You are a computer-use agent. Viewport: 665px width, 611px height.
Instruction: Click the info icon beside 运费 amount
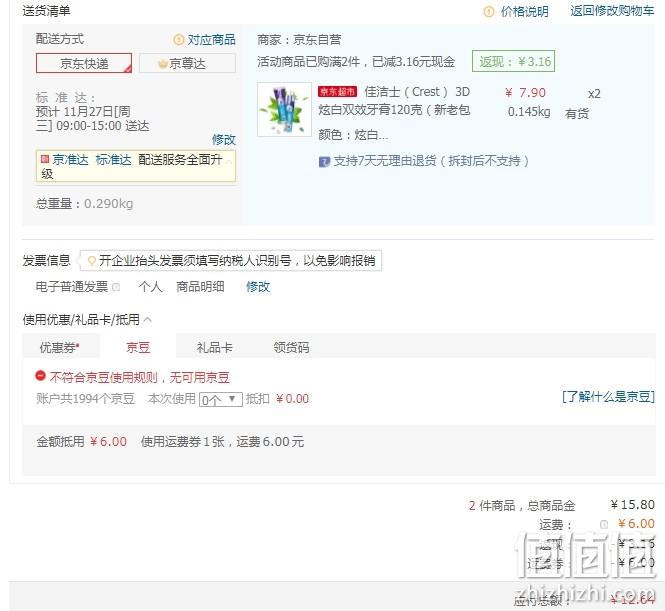(604, 525)
